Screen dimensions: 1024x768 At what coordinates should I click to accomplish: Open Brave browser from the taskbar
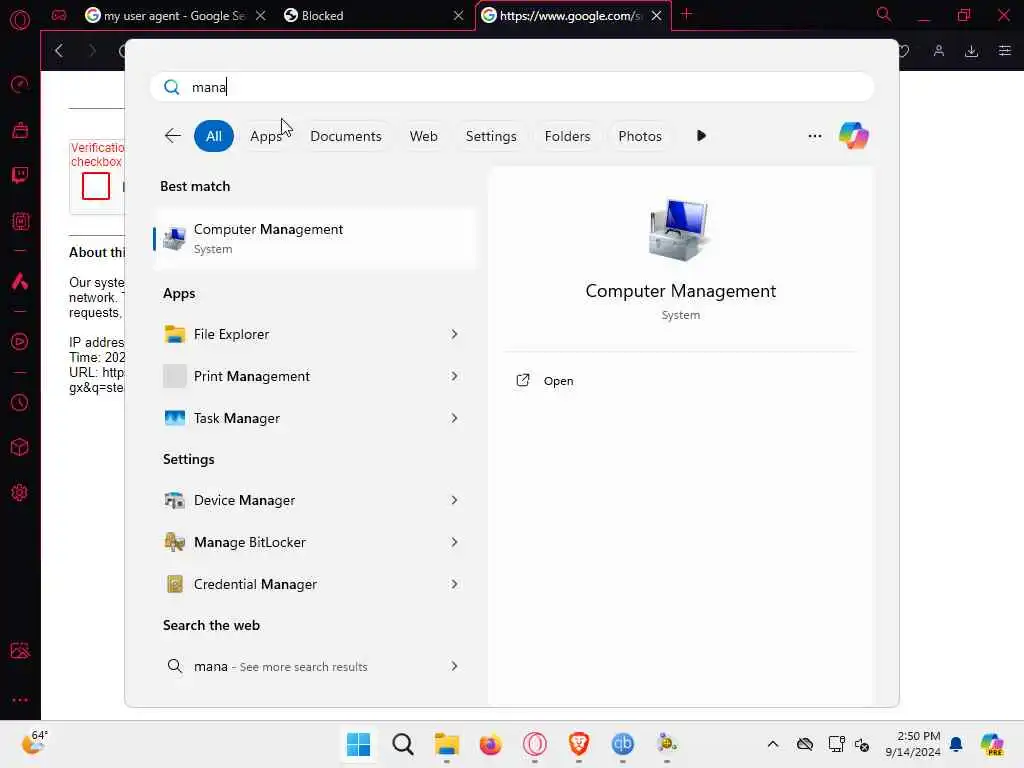[x=579, y=744]
